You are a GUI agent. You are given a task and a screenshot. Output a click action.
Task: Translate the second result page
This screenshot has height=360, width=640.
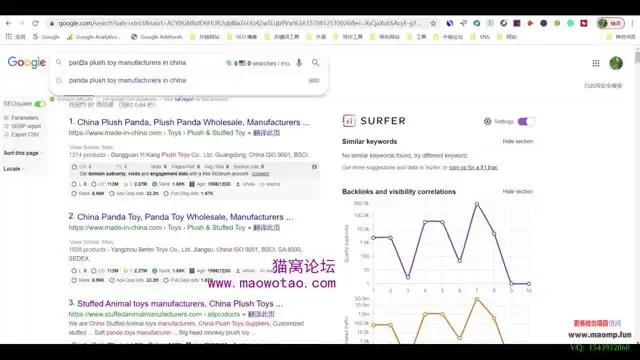[x=267, y=227]
